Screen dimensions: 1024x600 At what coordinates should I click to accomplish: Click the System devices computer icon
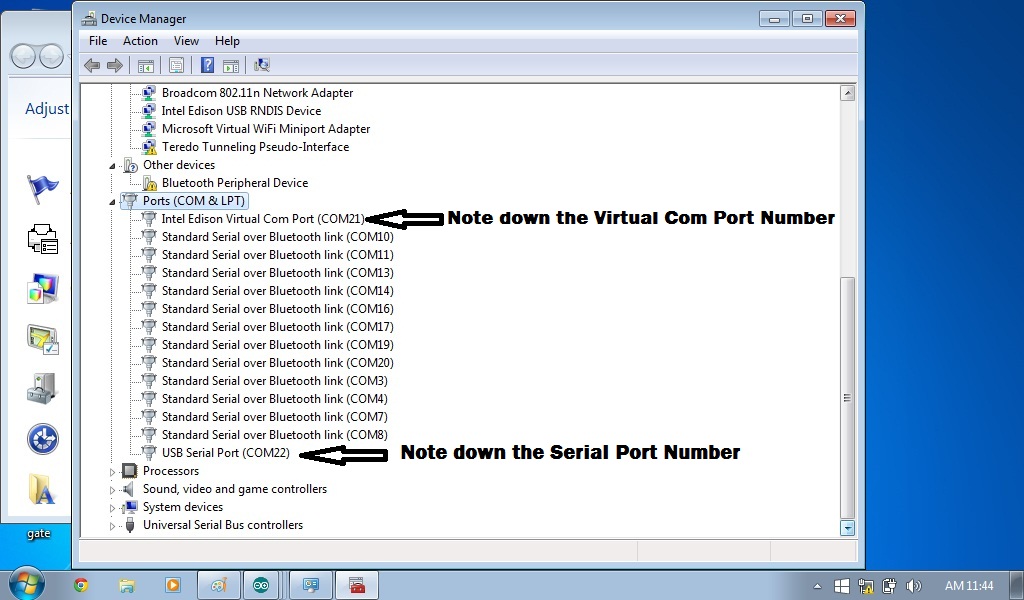pos(130,507)
